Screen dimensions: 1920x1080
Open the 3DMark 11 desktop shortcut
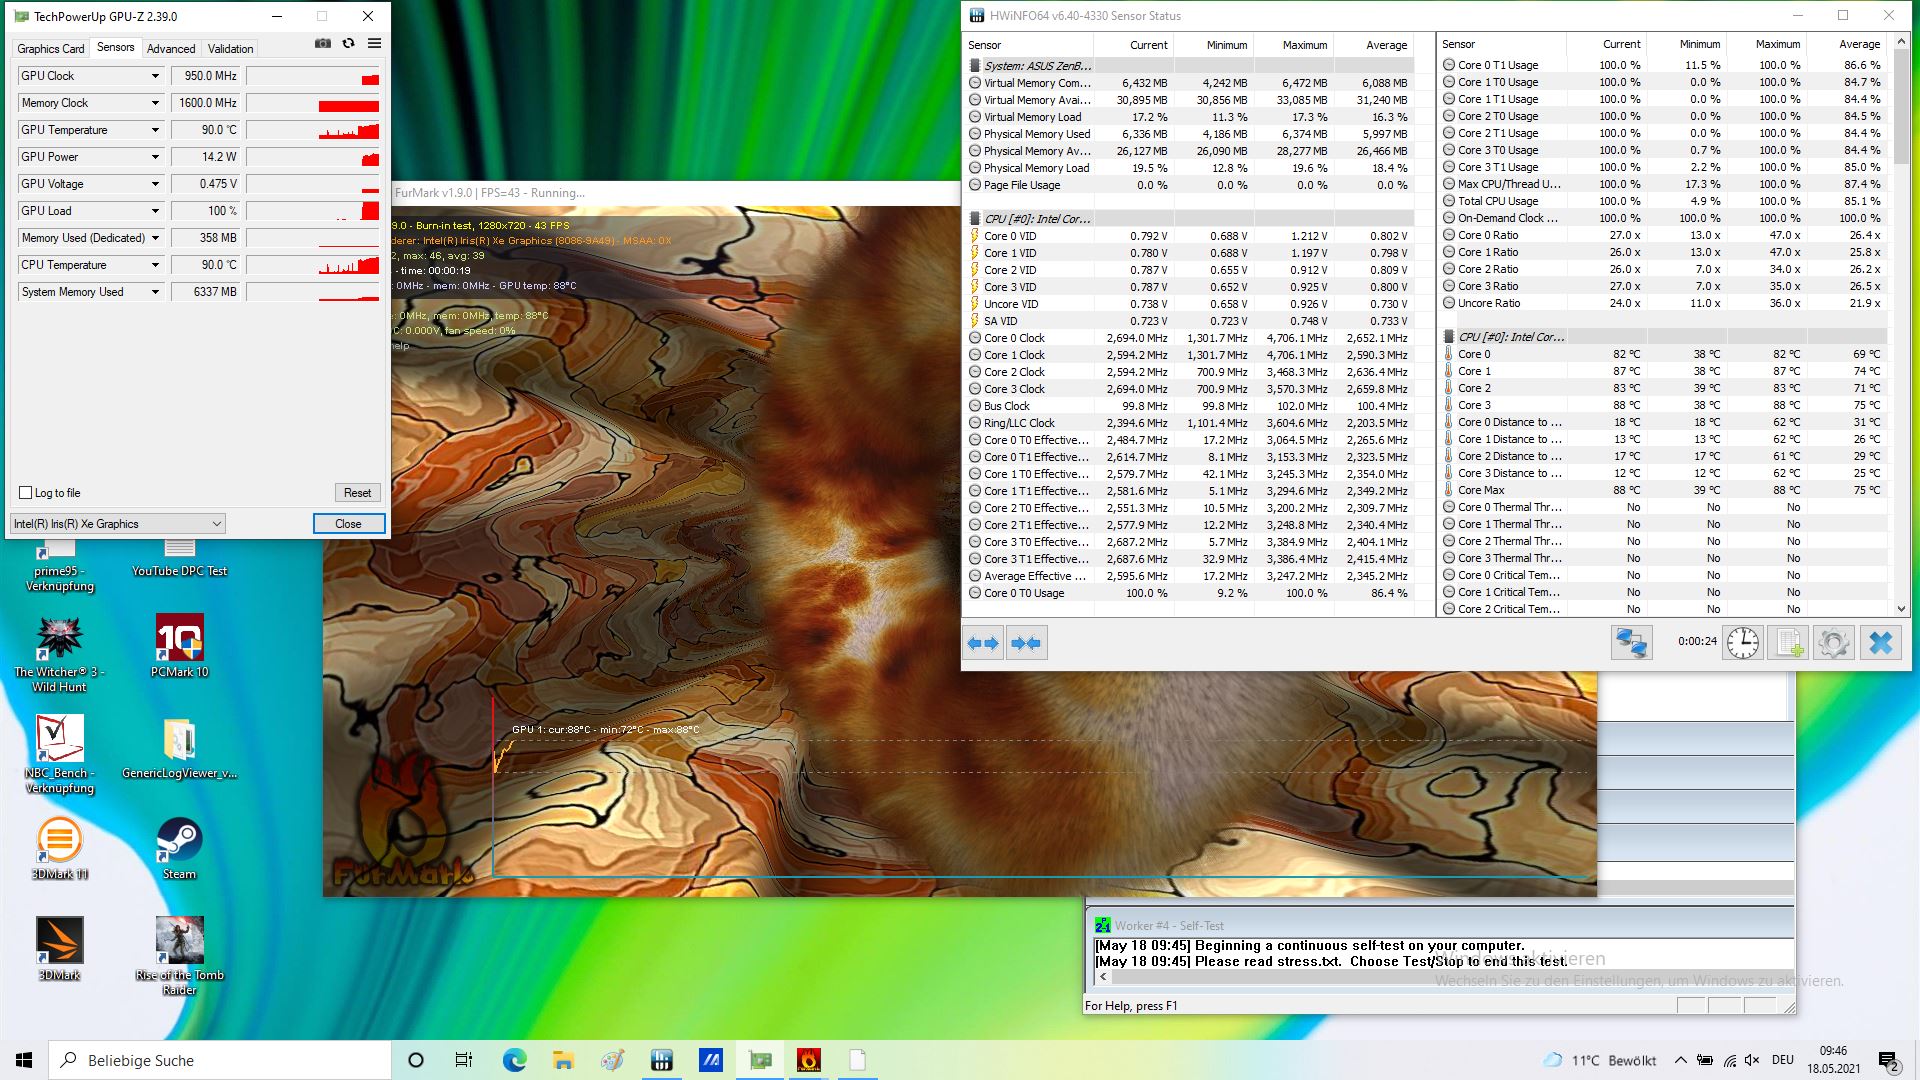click(x=59, y=848)
